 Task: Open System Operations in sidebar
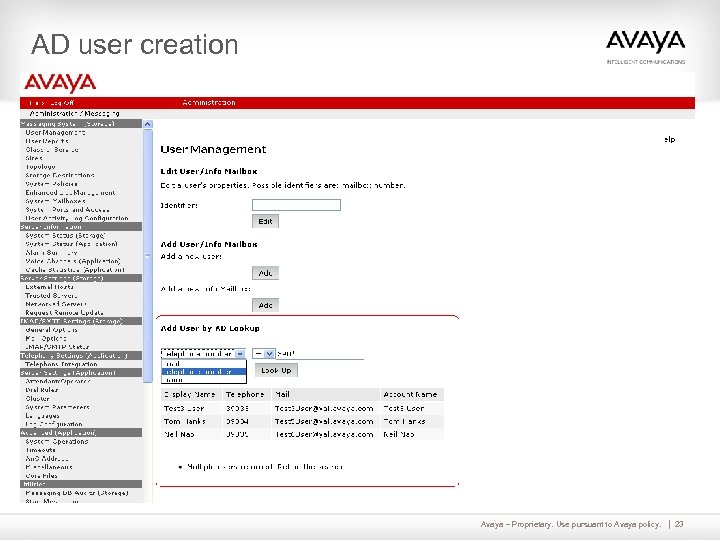(x=57, y=441)
